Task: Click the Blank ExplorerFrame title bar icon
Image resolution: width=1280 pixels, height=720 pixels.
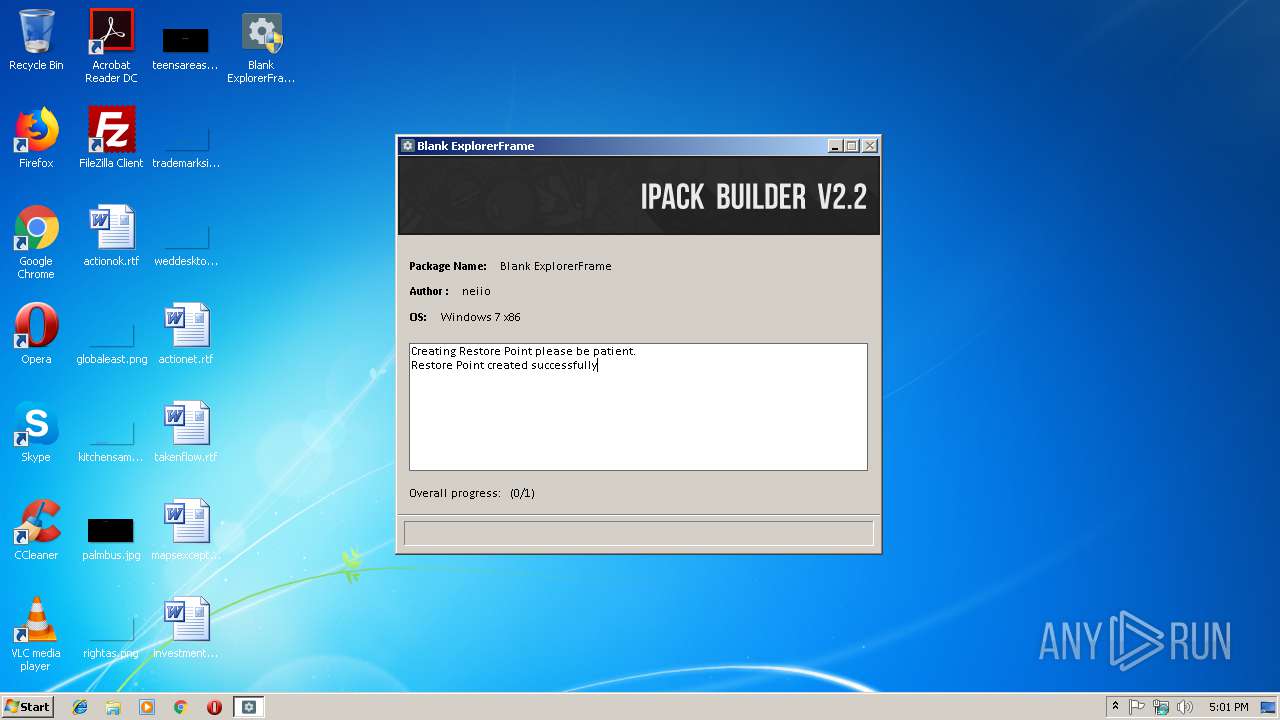Action: [408, 146]
